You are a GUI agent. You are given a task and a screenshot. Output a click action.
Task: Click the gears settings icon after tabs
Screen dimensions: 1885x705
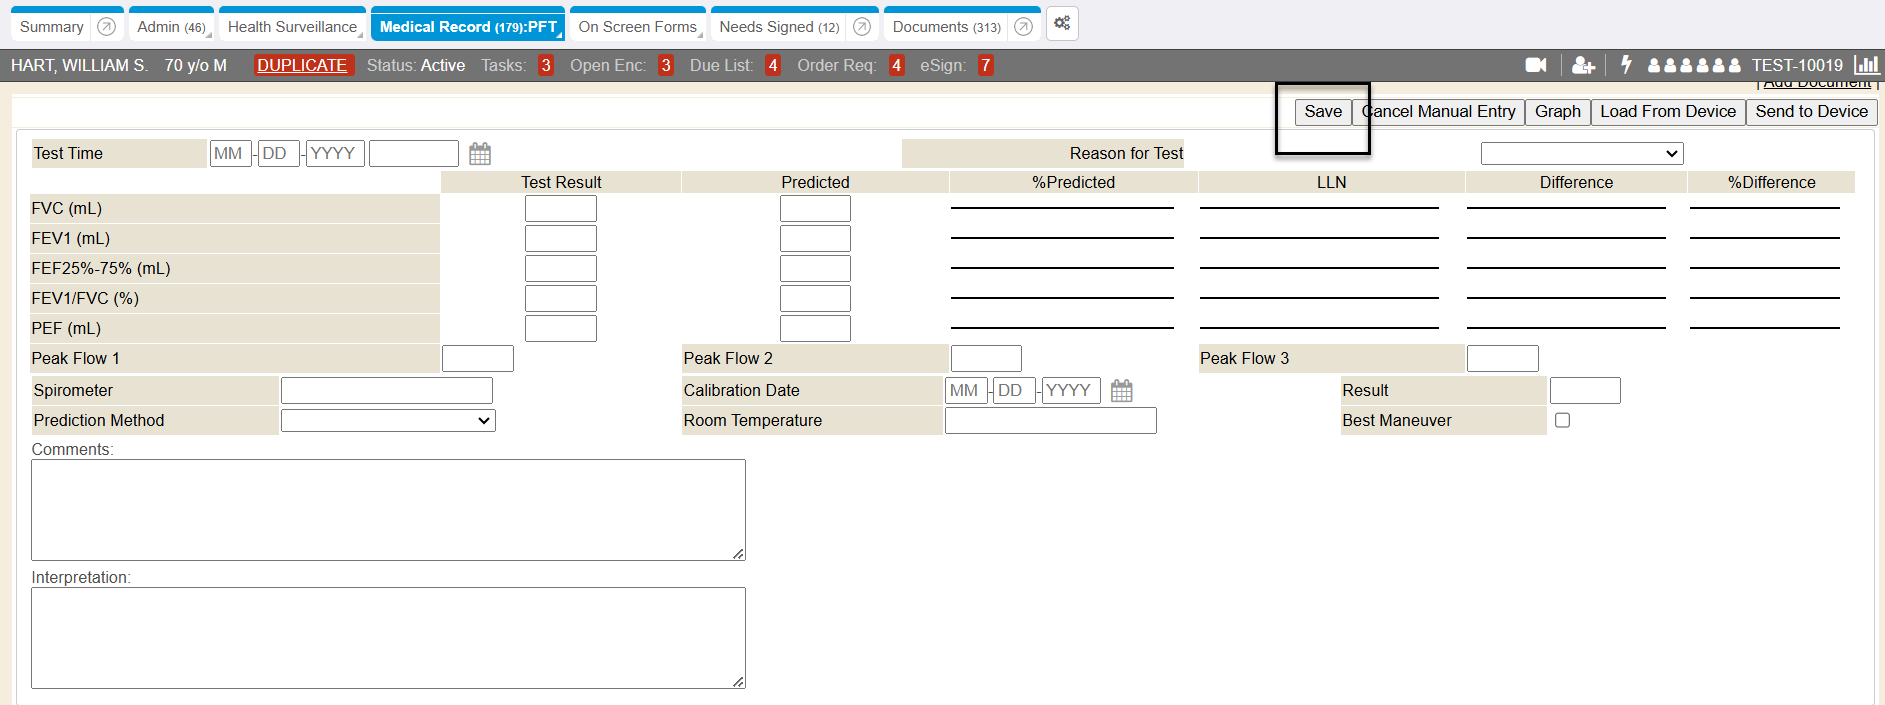pyautogui.click(x=1062, y=24)
